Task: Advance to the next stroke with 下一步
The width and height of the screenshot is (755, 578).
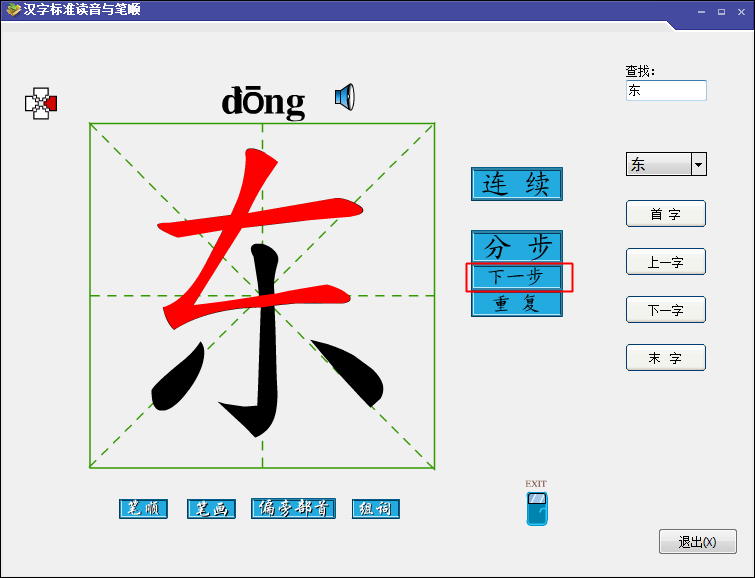Action: click(x=517, y=277)
